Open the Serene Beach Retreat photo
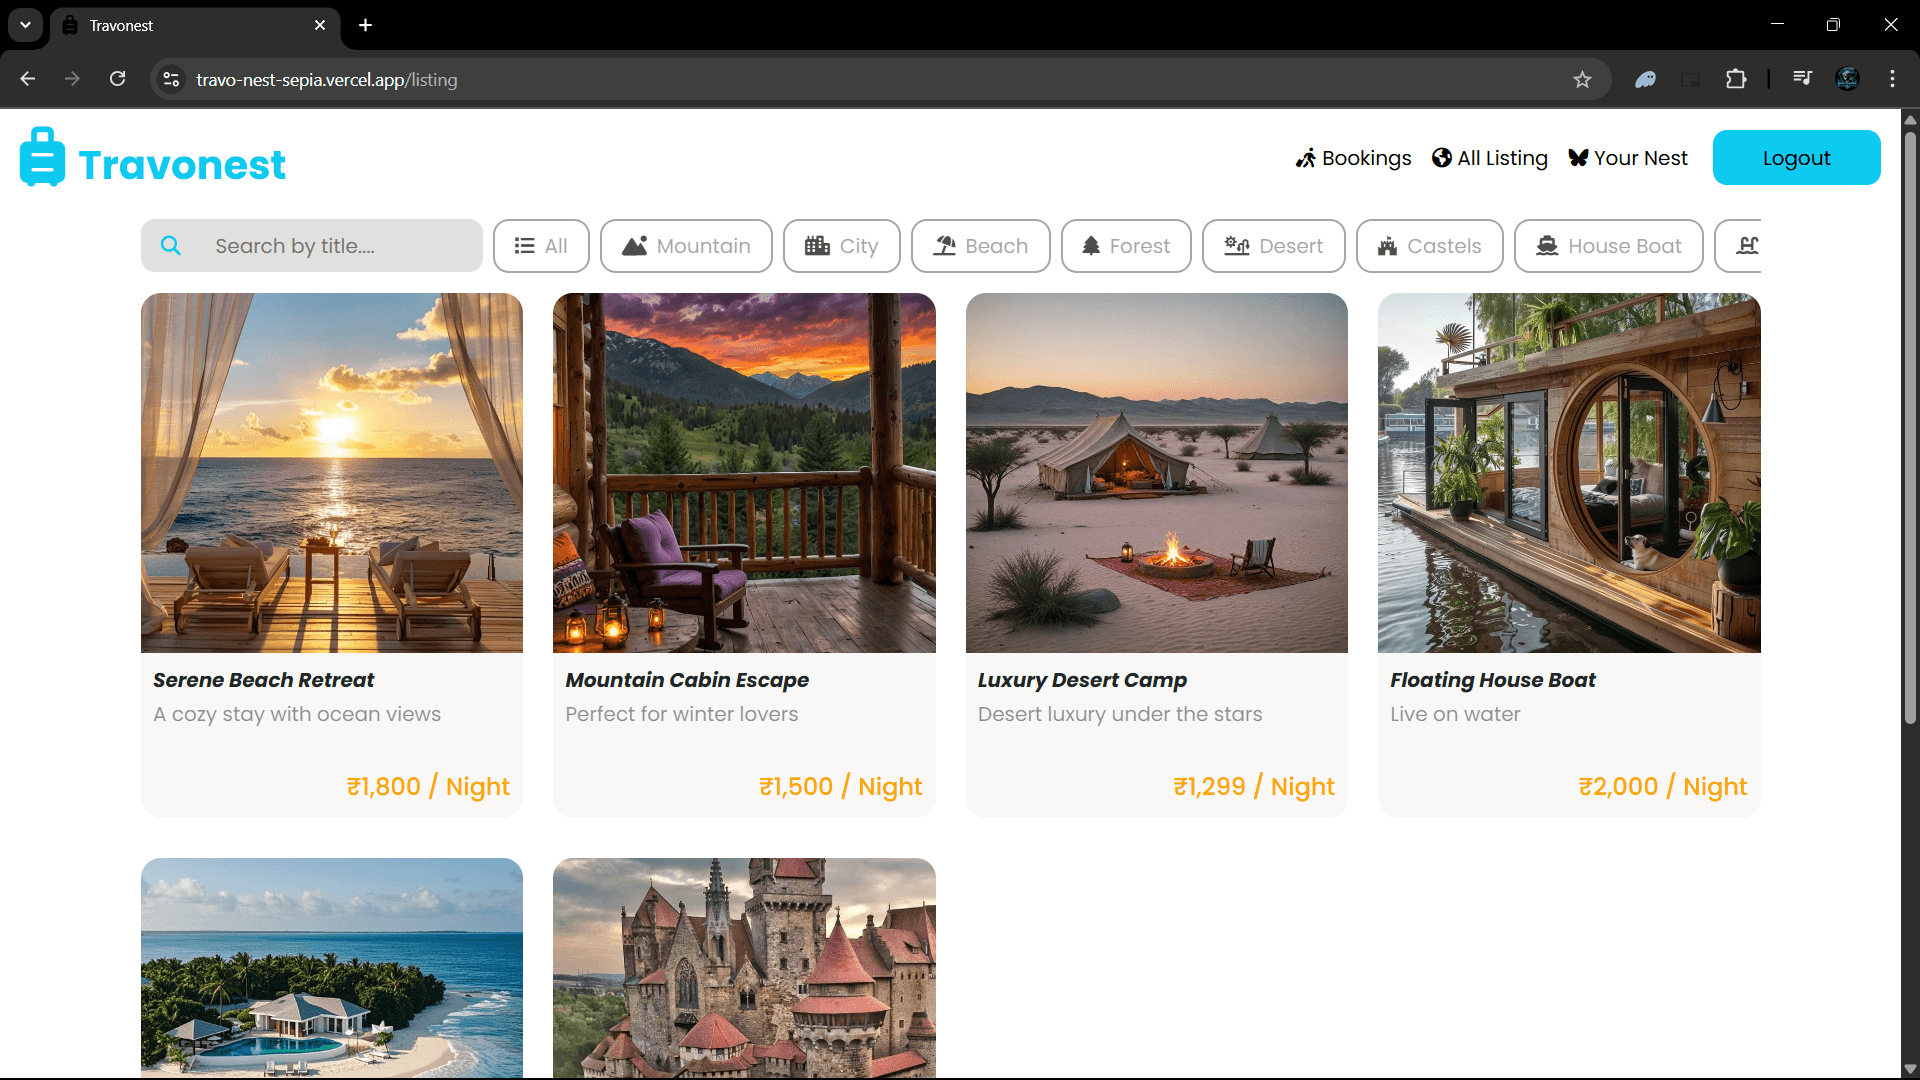The width and height of the screenshot is (1920, 1080). pos(332,473)
